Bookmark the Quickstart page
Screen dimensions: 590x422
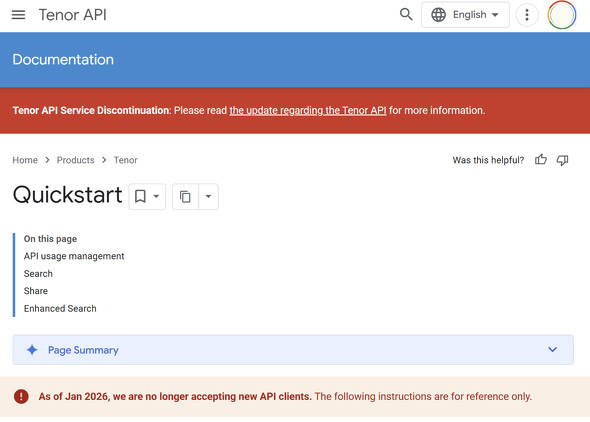[x=140, y=196]
